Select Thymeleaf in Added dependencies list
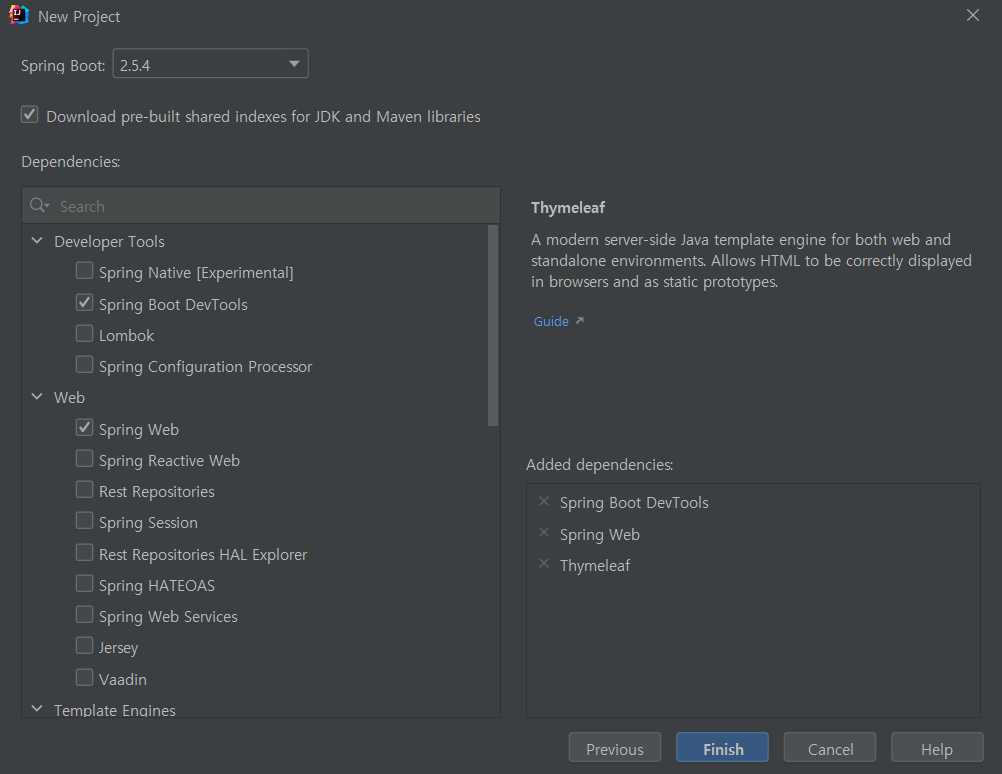Screen dimensions: 1002x774 [595, 566]
